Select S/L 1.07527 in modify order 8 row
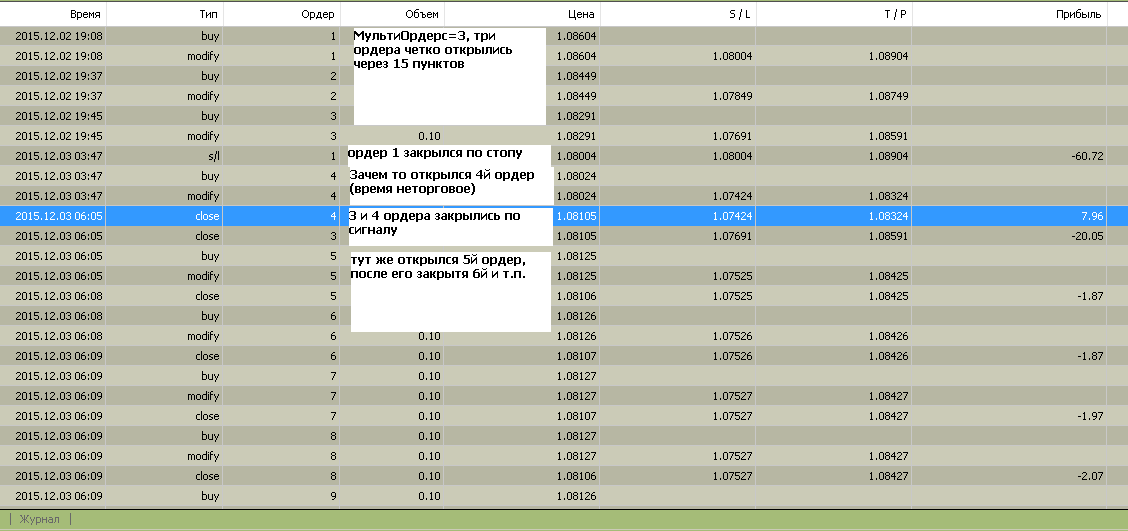The image size is (1128, 531). 734,456
